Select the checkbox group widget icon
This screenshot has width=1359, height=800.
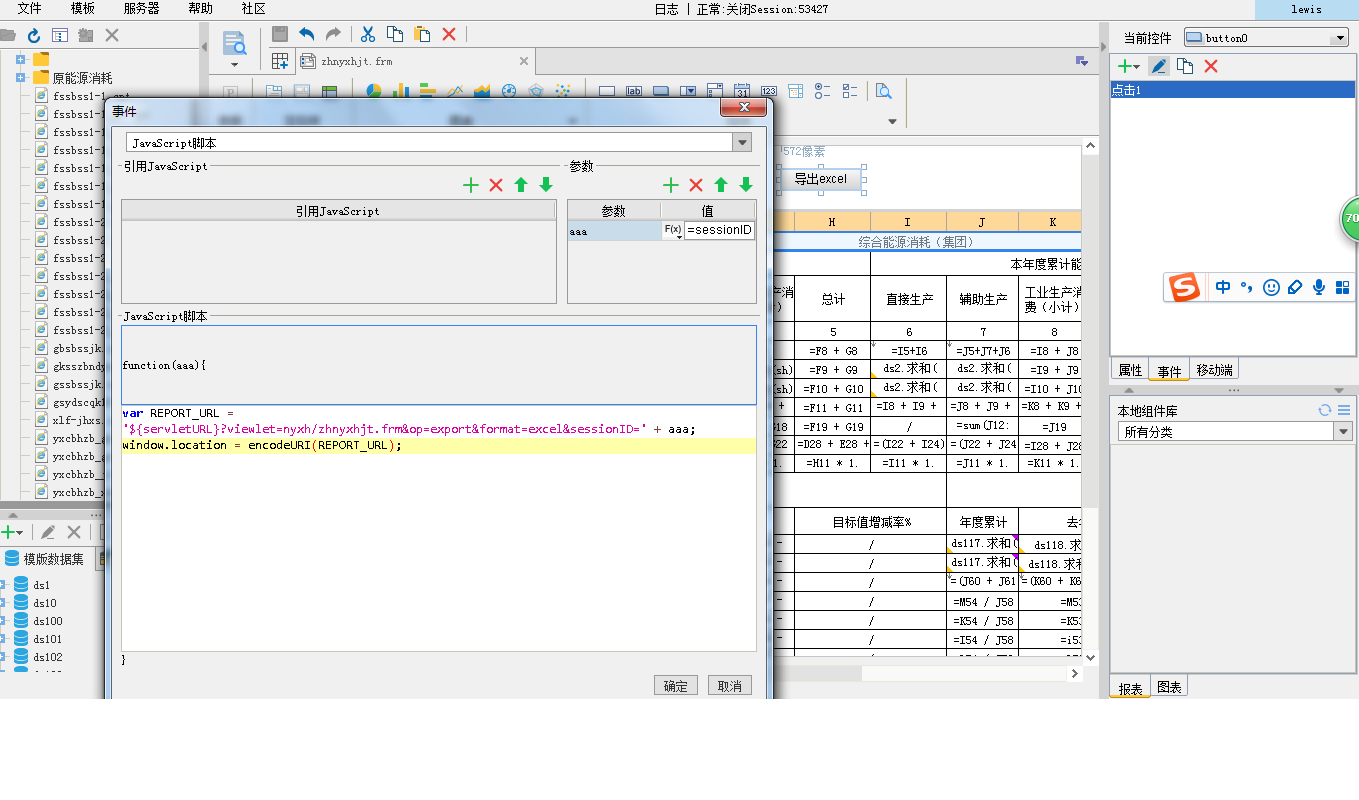point(850,91)
